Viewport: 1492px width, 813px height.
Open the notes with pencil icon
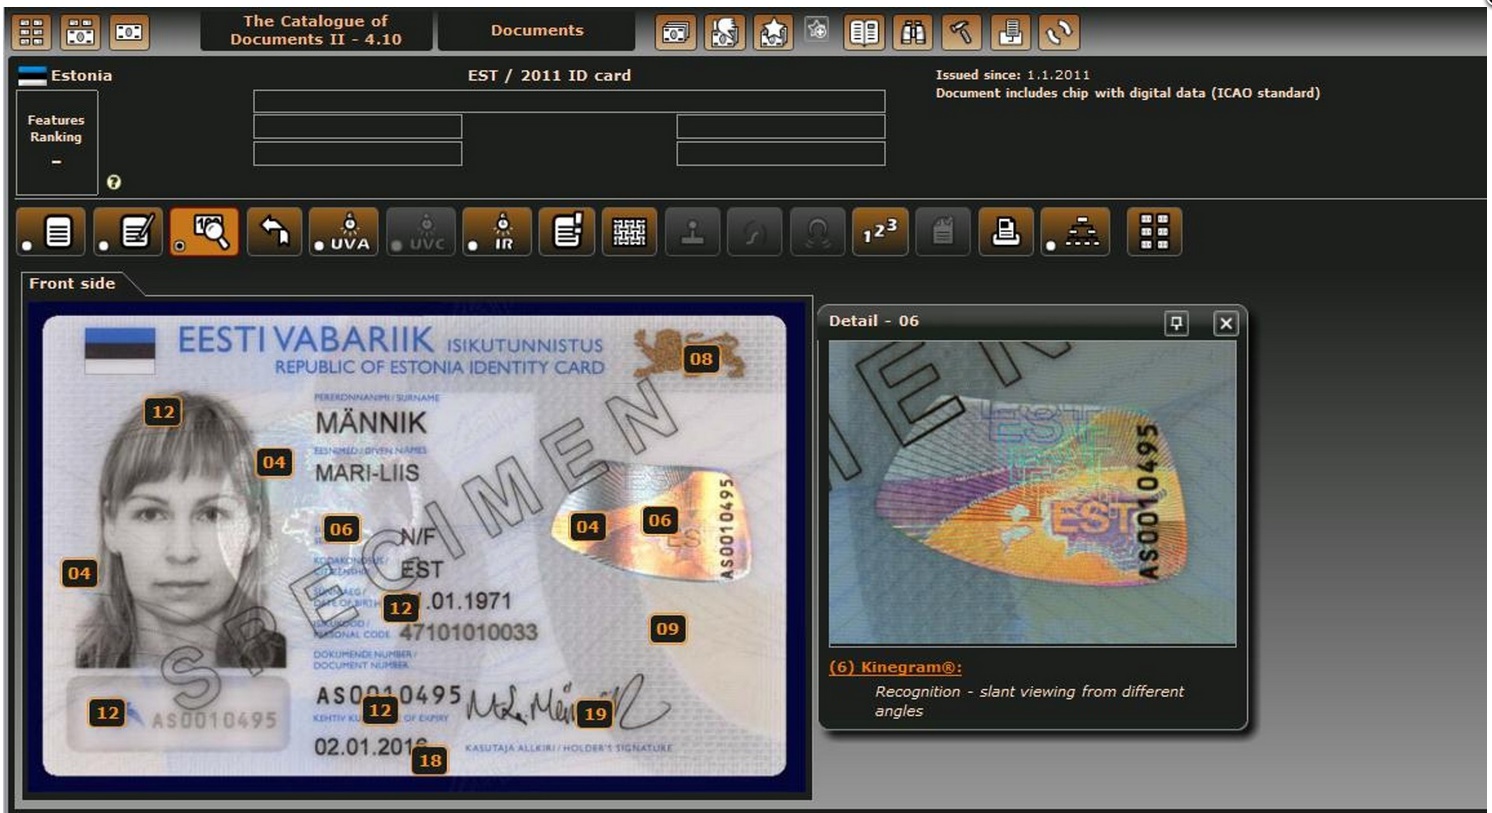pyautogui.click(x=128, y=232)
